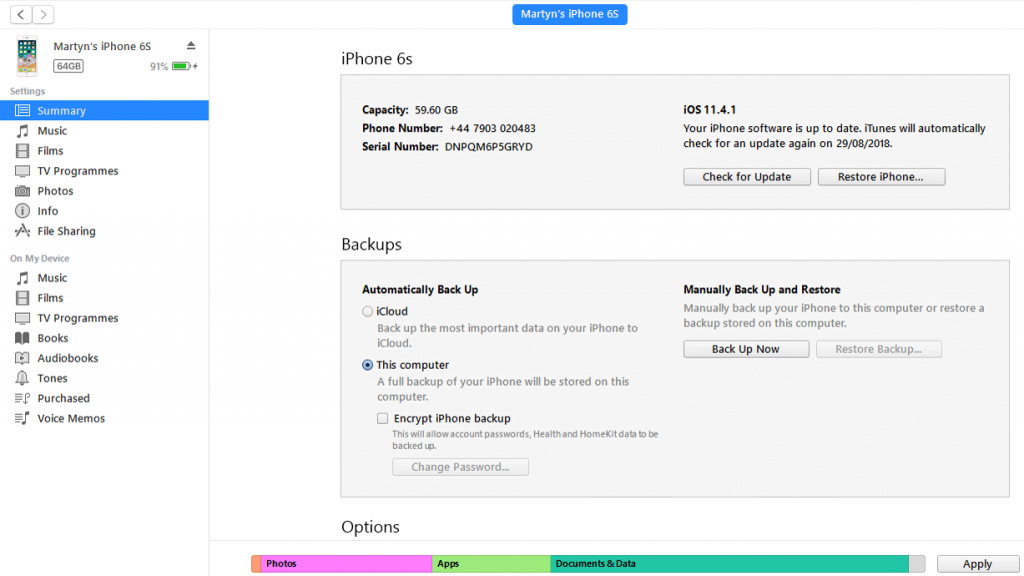This screenshot has height=576, width=1024.
Task: Enable Encrypt iPhone backup checkbox
Action: coord(383,419)
